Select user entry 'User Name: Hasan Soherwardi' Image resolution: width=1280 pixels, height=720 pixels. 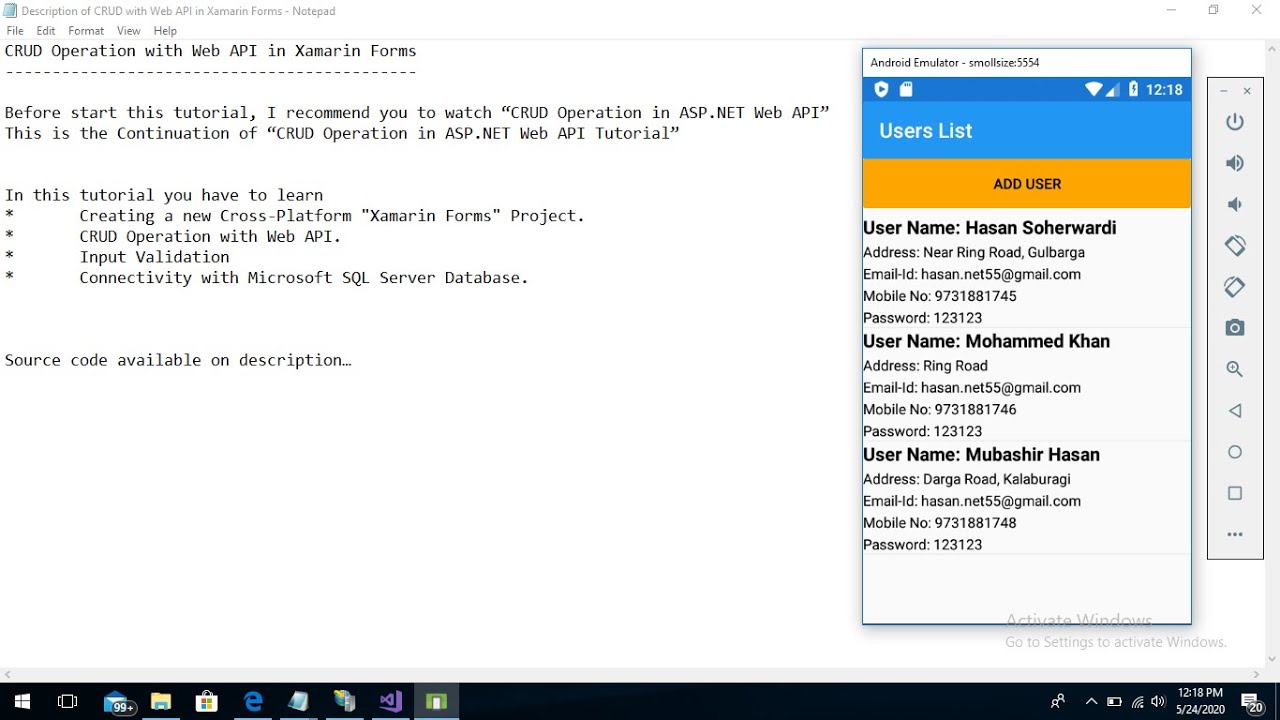click(x=989, y=228)
